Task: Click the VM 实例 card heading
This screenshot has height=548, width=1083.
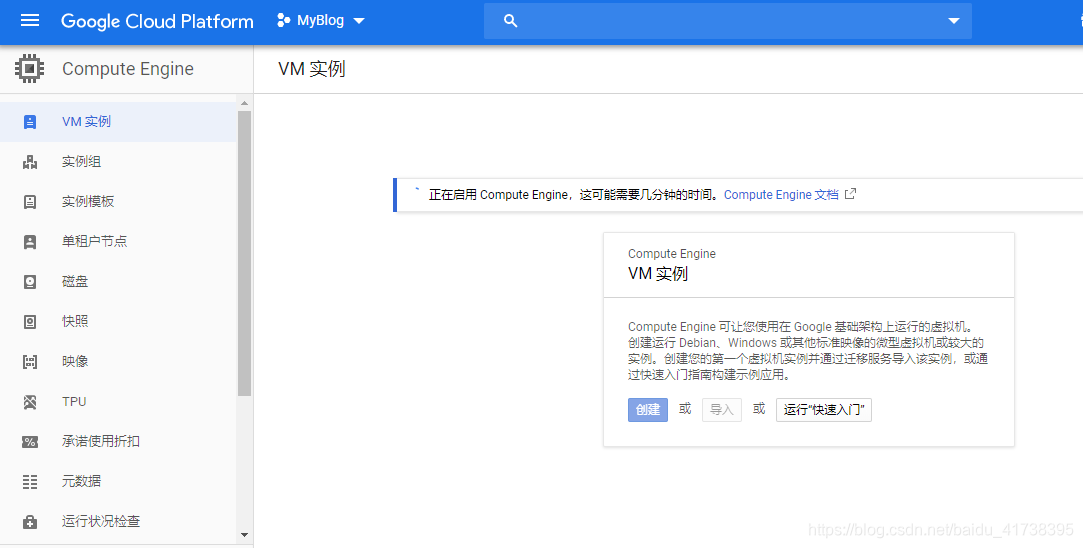Action: (x=658, y=274)
